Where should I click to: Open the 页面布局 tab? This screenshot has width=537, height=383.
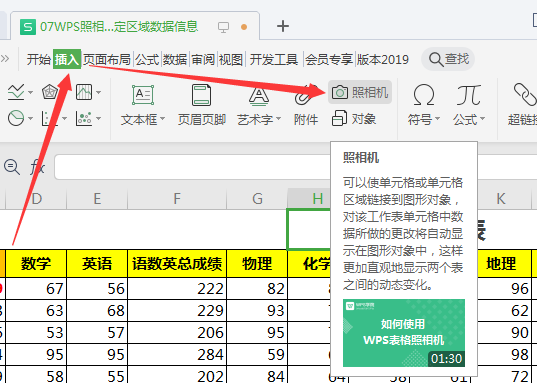pyautogui.click(x=107, y=59)
